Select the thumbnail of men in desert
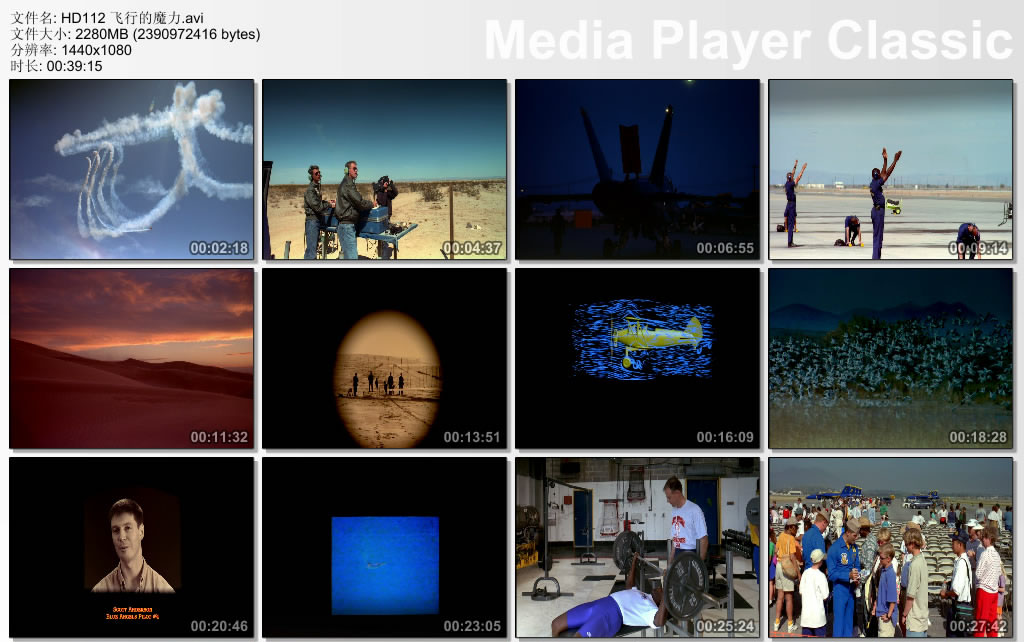The height and width of the screenshot is (642, 1024). coord(385,169)
